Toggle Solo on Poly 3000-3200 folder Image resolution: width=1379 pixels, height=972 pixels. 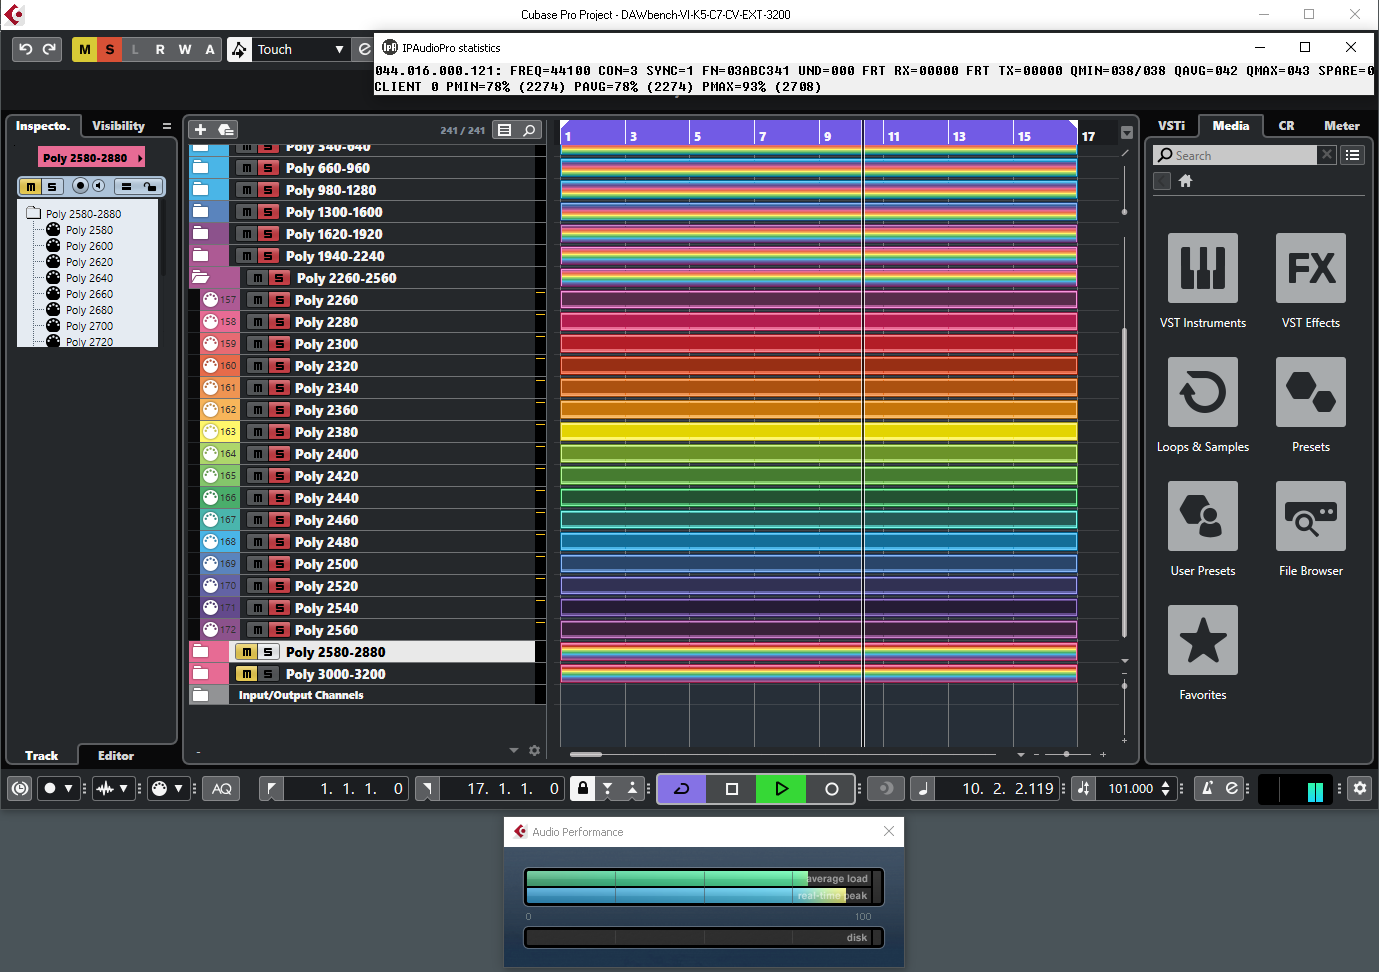(x=268, y=674)
